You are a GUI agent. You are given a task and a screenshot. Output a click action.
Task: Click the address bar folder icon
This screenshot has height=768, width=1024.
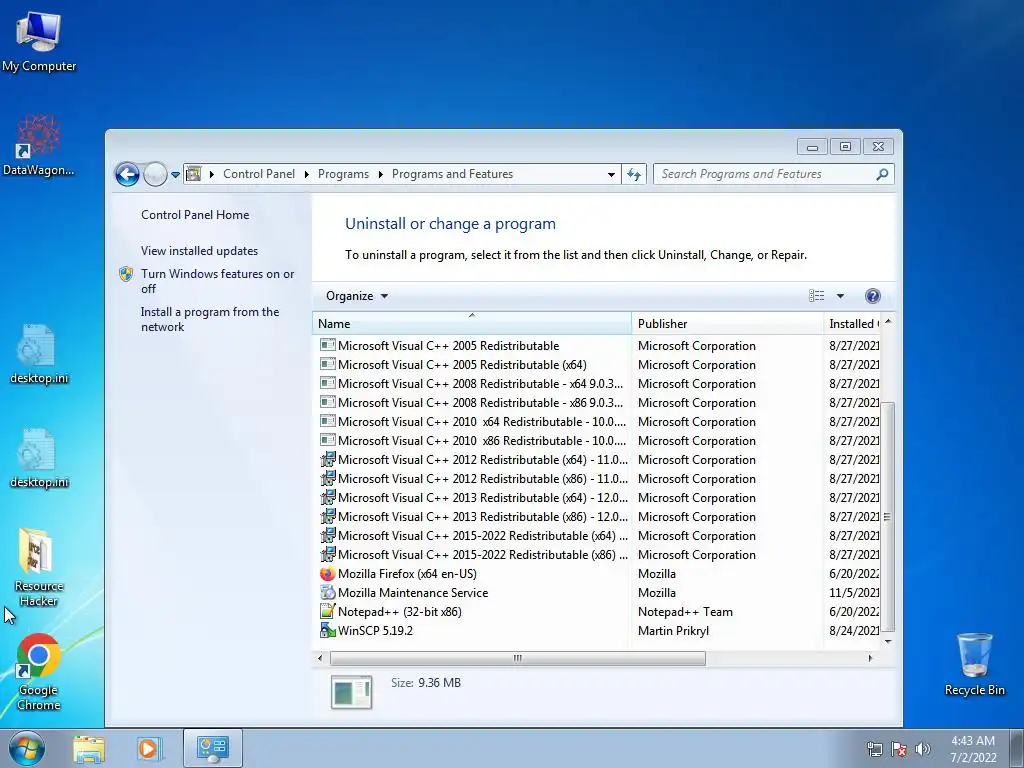pyautogui.click(x=193, y=174)
